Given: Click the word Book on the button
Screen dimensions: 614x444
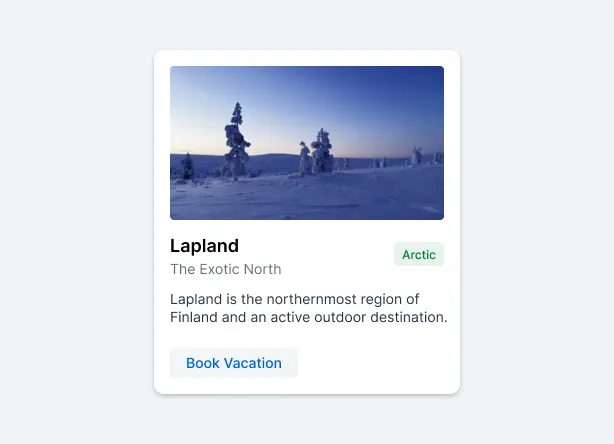Looking at the screenshot, I should pyautogui.click(x=202, y=363).
